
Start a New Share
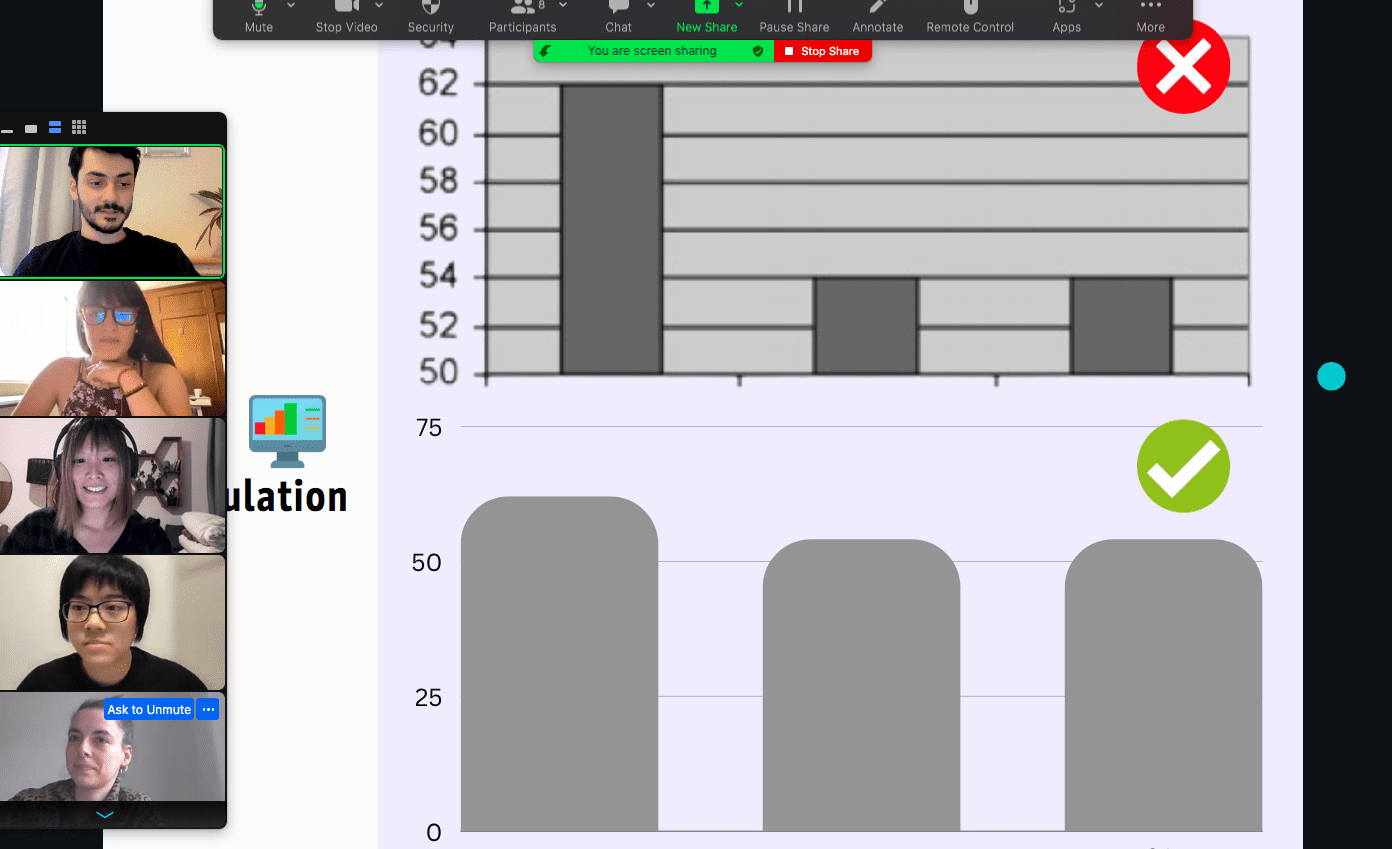706,16
